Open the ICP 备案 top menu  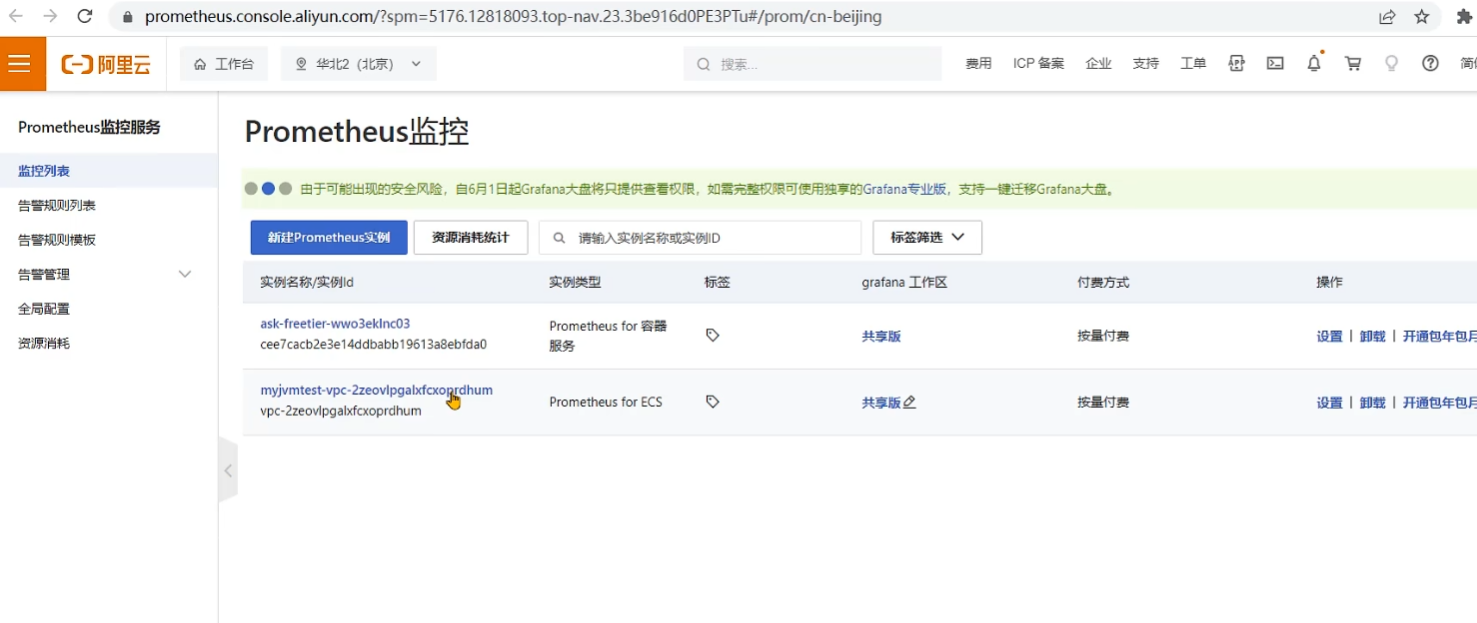pyautogui.click(x=1038, y=63)
